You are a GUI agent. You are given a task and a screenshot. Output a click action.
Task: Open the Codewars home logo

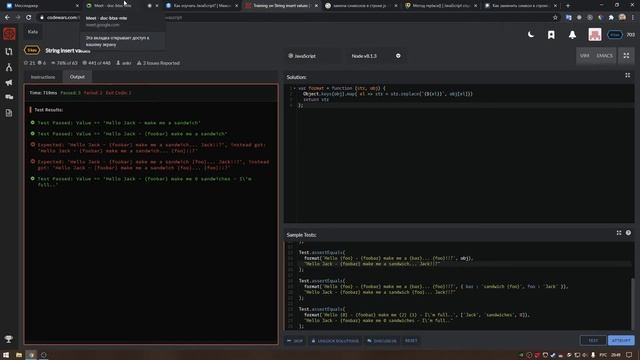(9, 34)
